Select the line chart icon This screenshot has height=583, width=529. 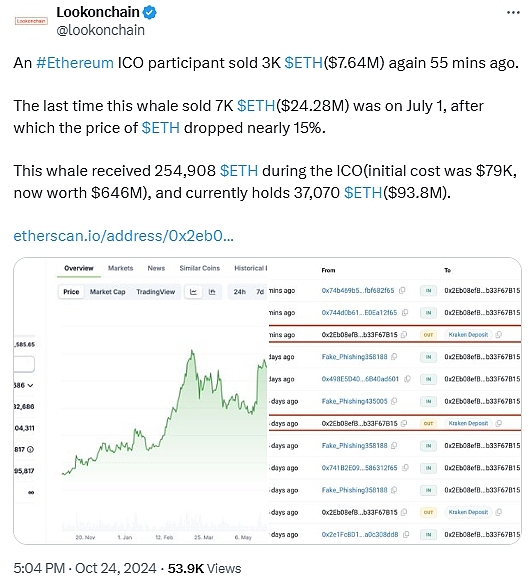[193, 292]
